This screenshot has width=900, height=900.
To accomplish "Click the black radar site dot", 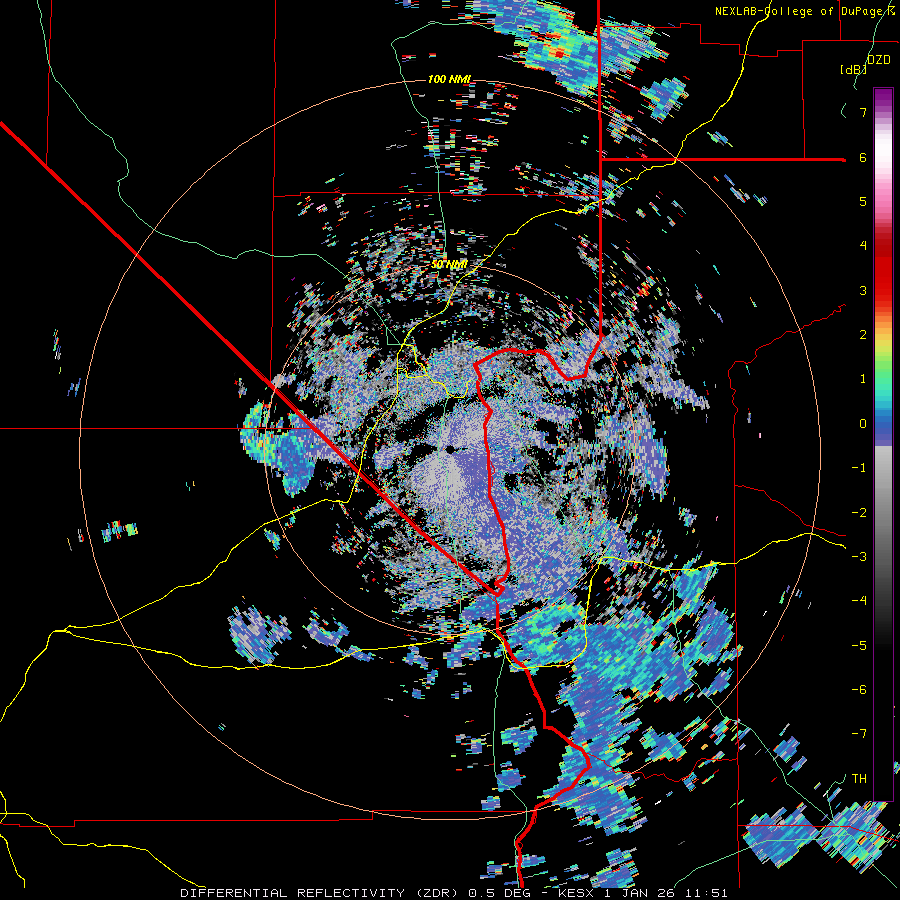I will (x=451, y=449).
